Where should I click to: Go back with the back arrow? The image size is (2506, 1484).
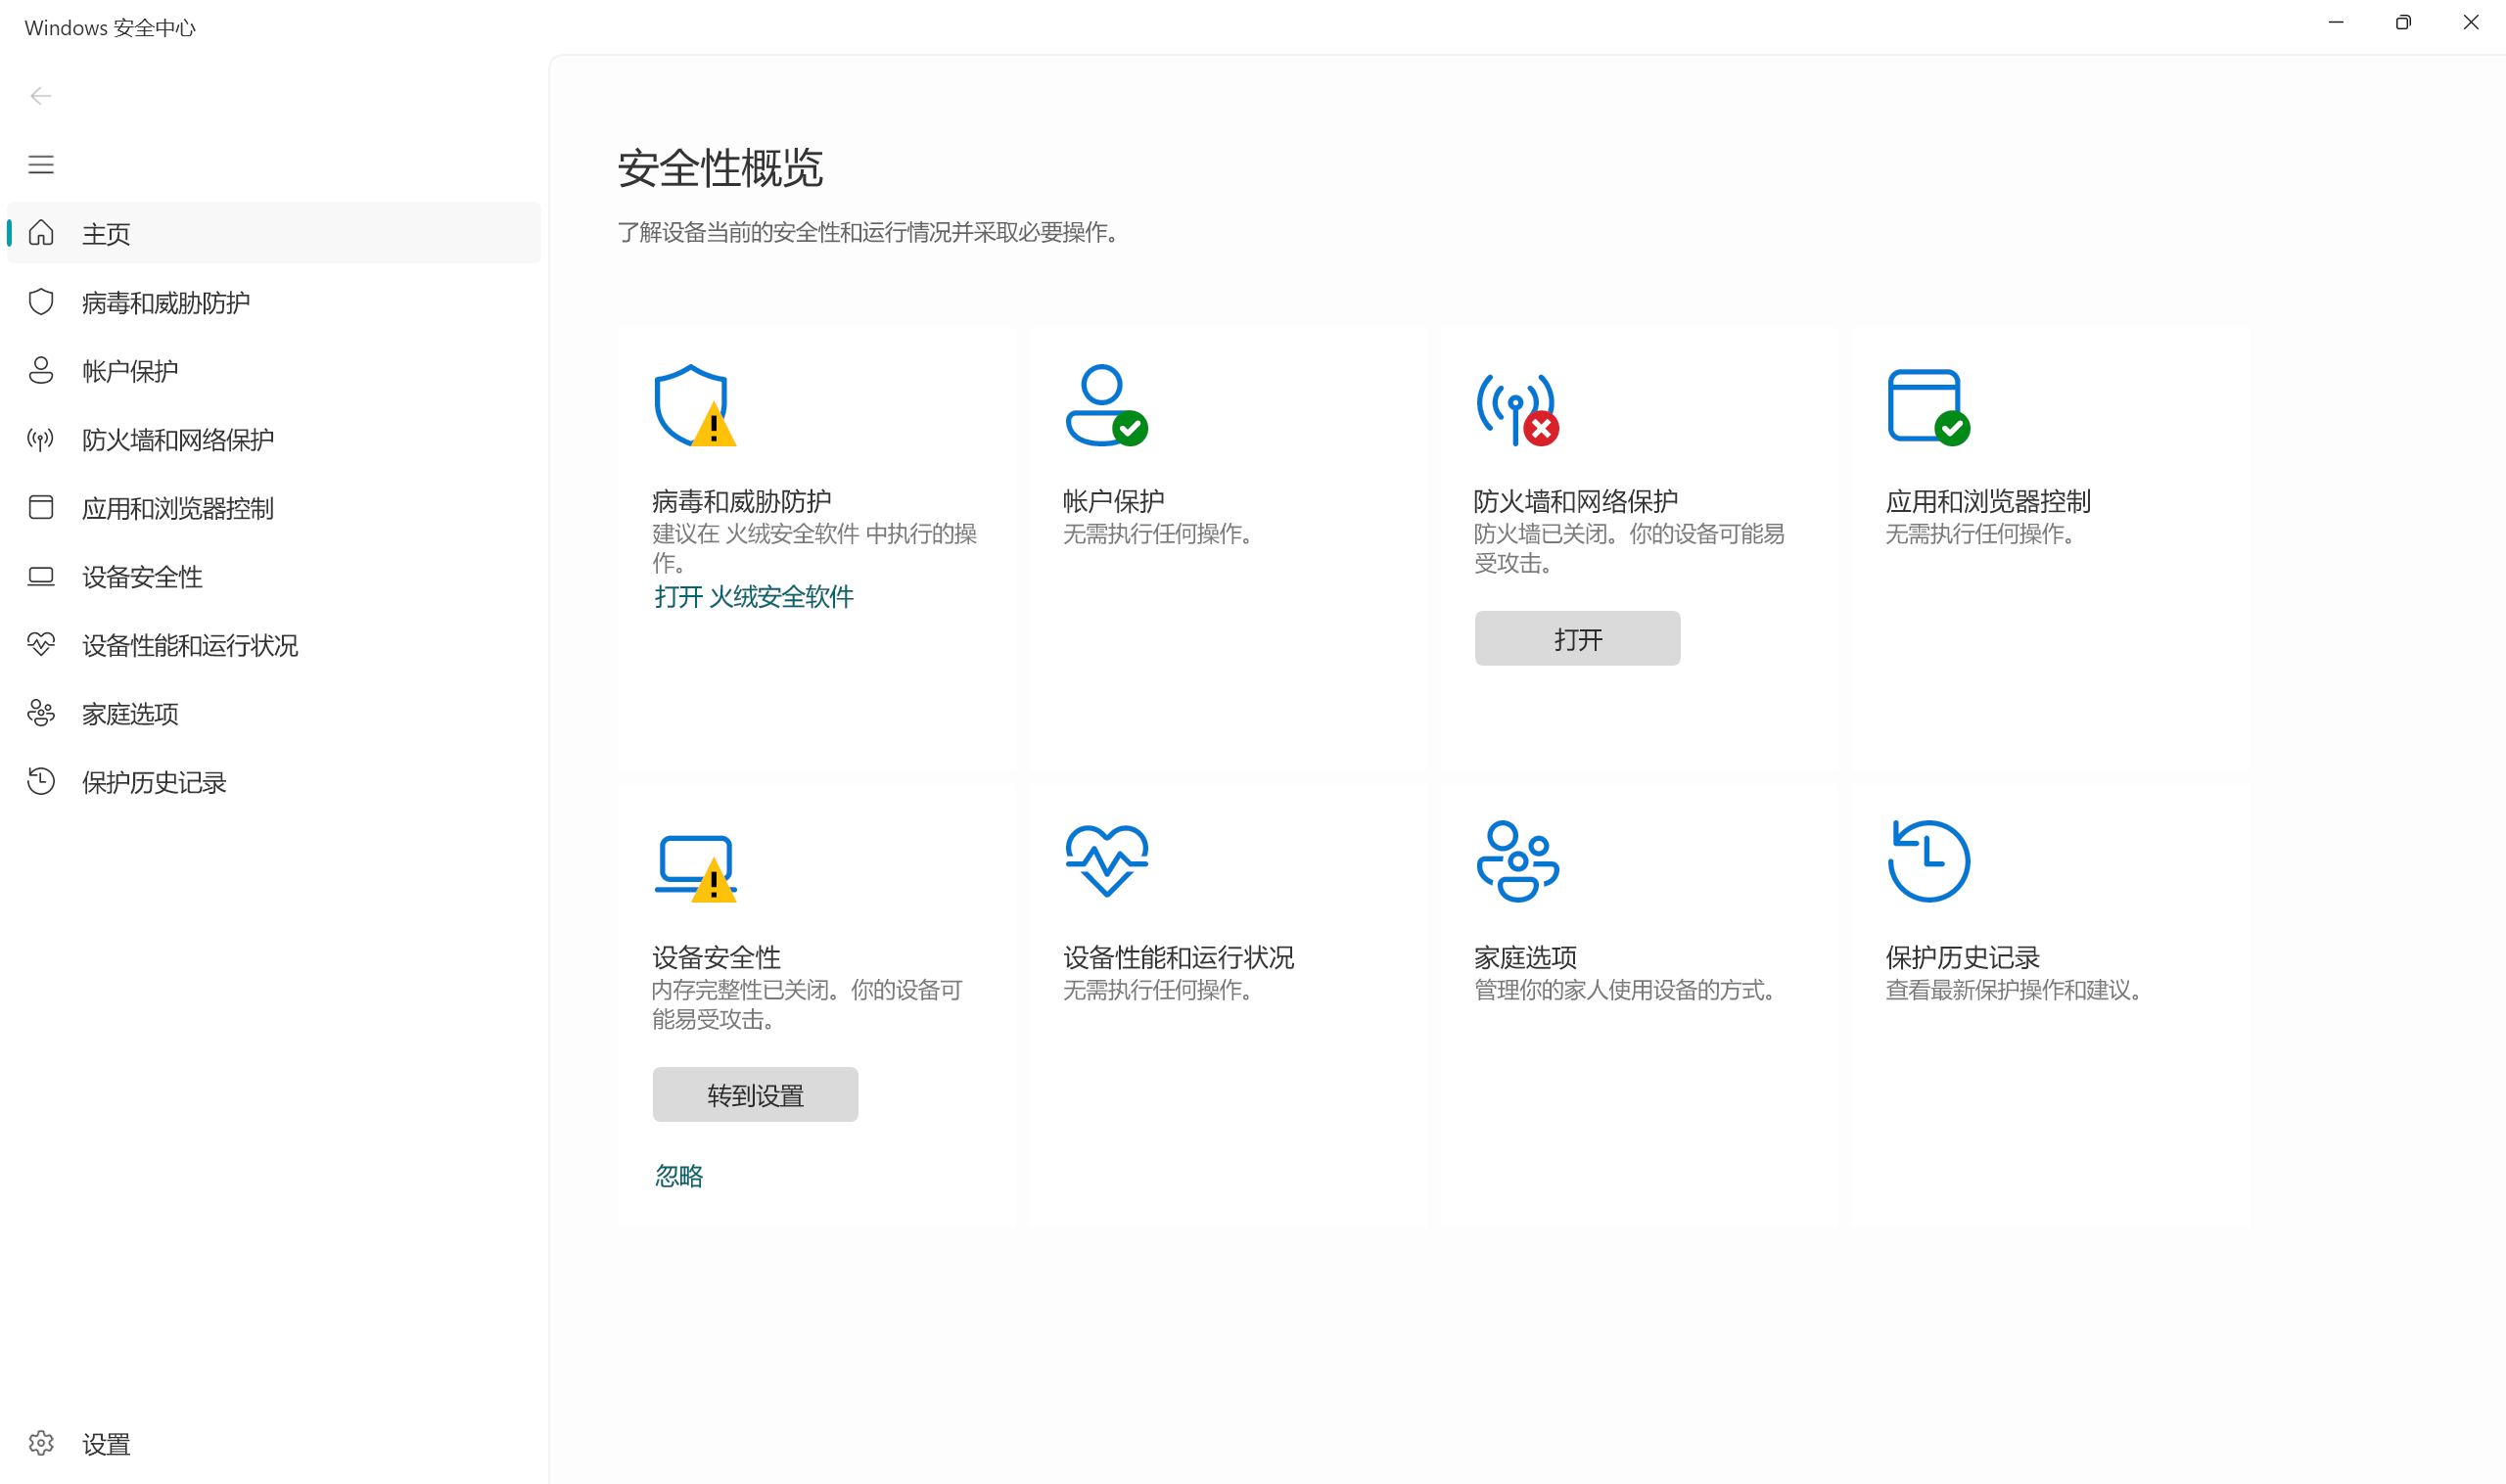[x=41, y=96]
